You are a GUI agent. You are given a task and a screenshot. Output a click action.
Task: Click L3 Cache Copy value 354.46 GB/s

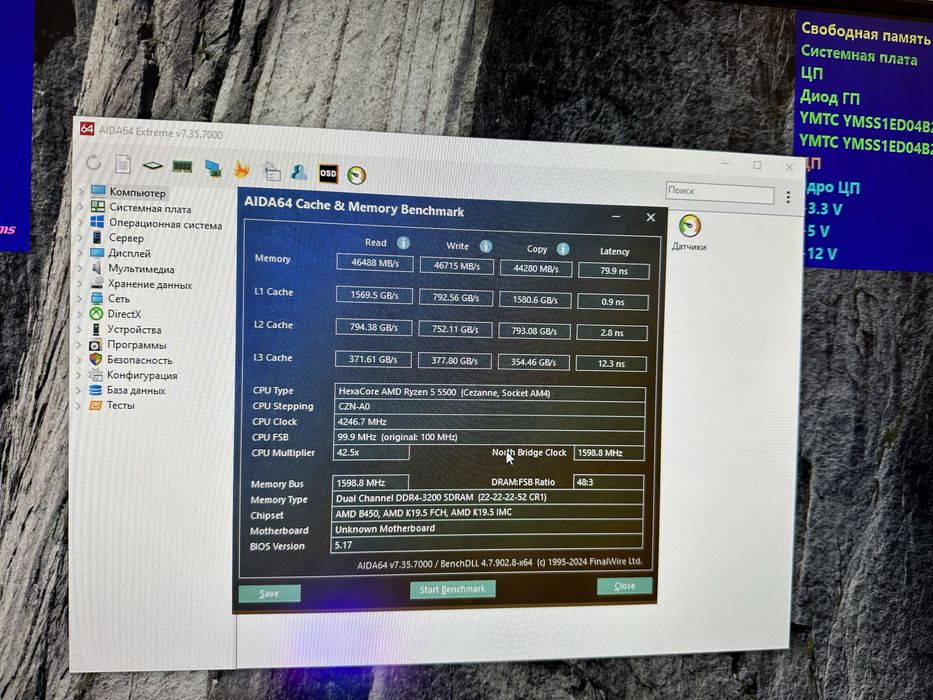tap(533, 362)
